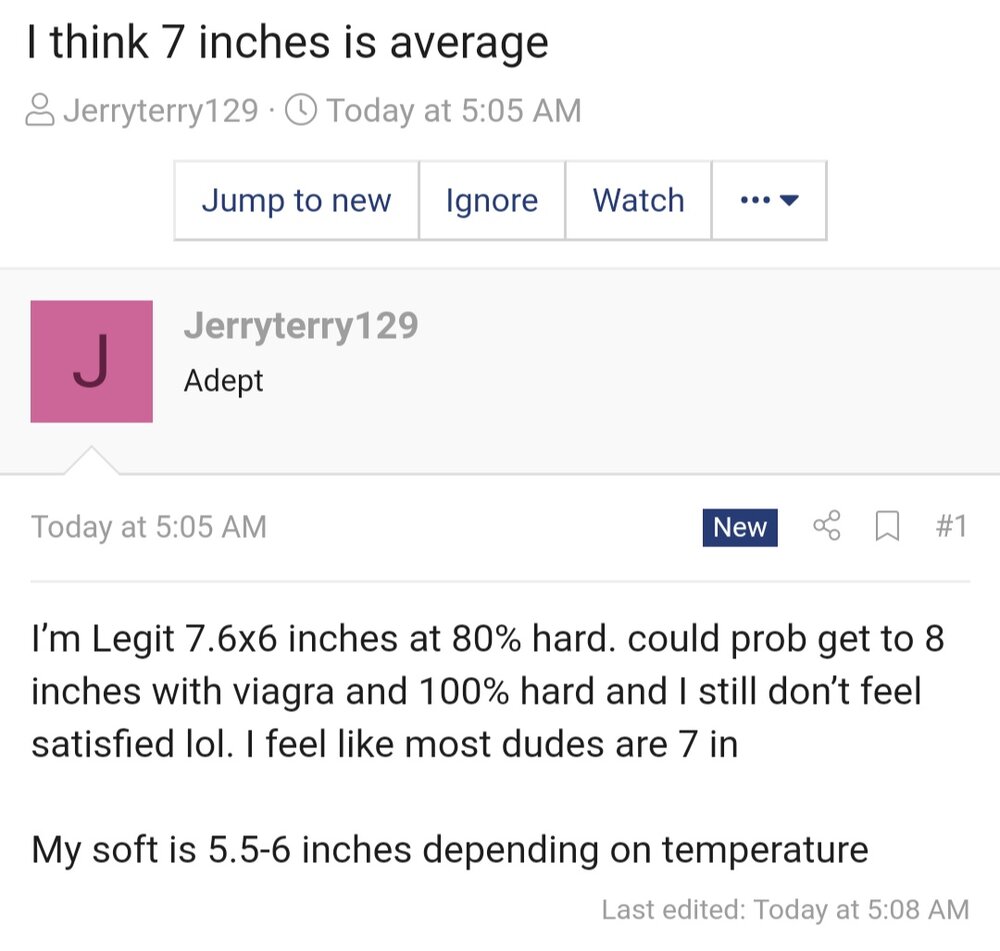Expand the three-dots more options dropdown

[769, 200]
